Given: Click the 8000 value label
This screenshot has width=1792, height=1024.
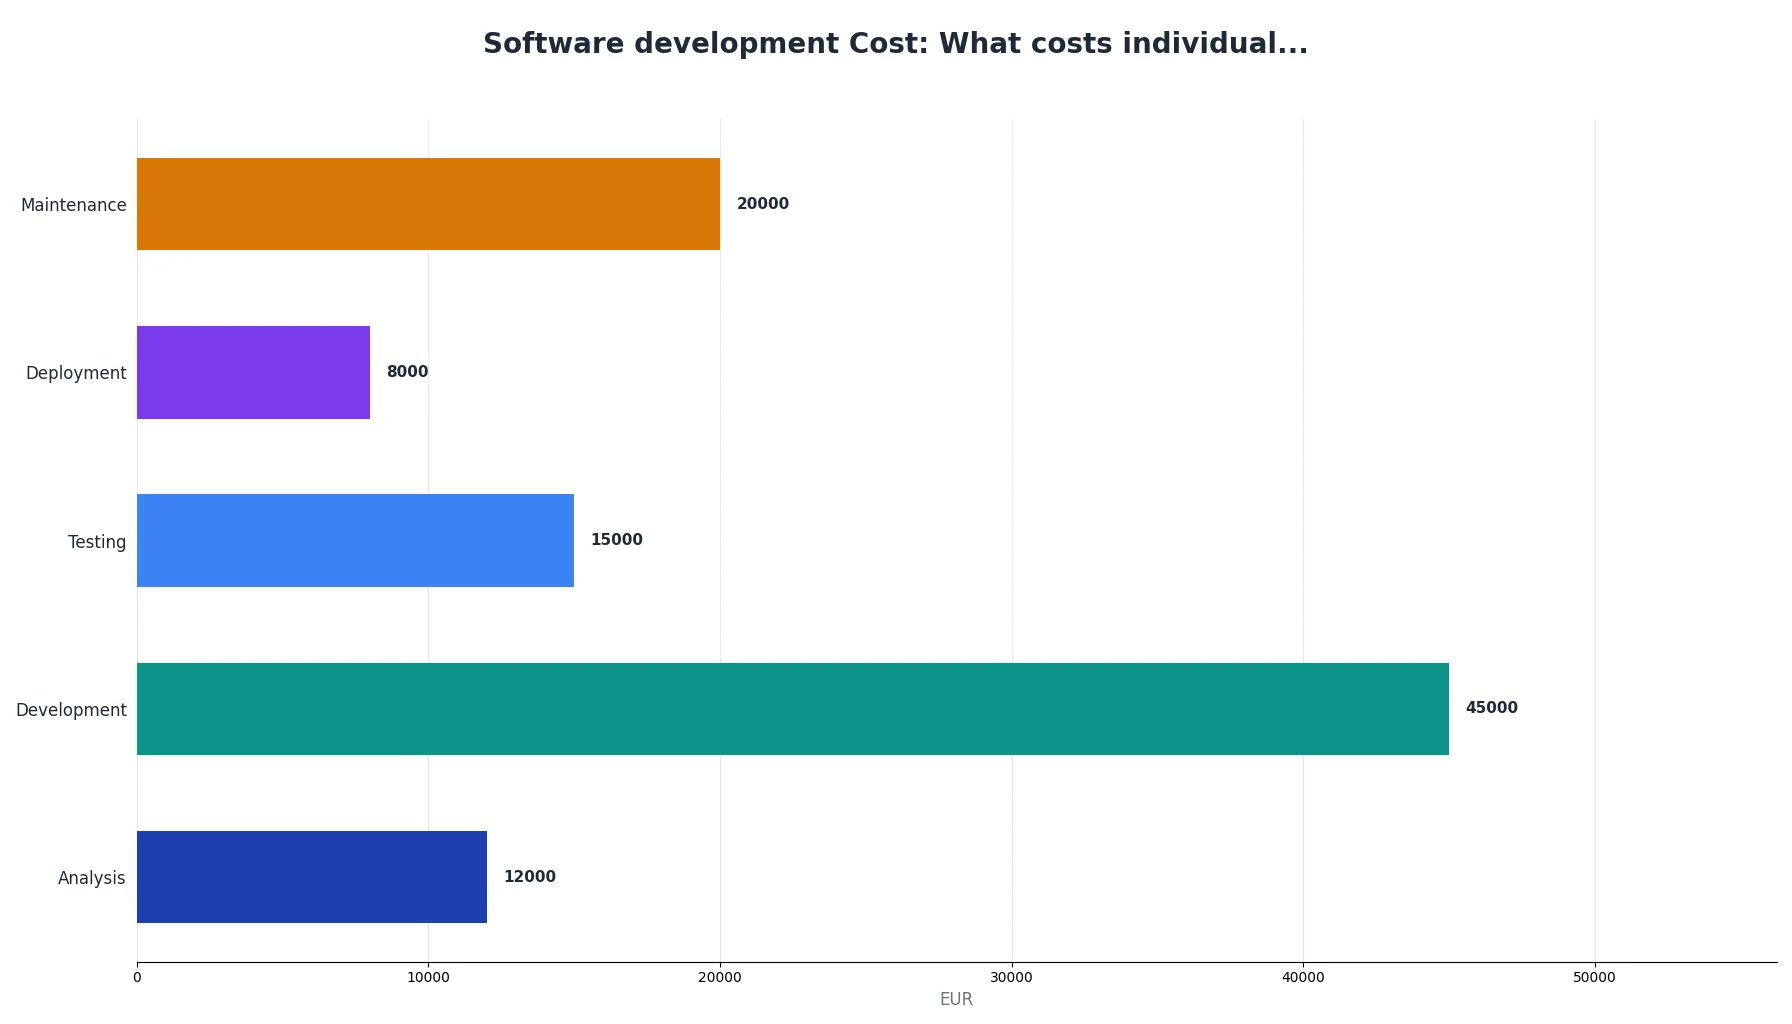Looking at the screenshot, I should [x=407, y=372].
